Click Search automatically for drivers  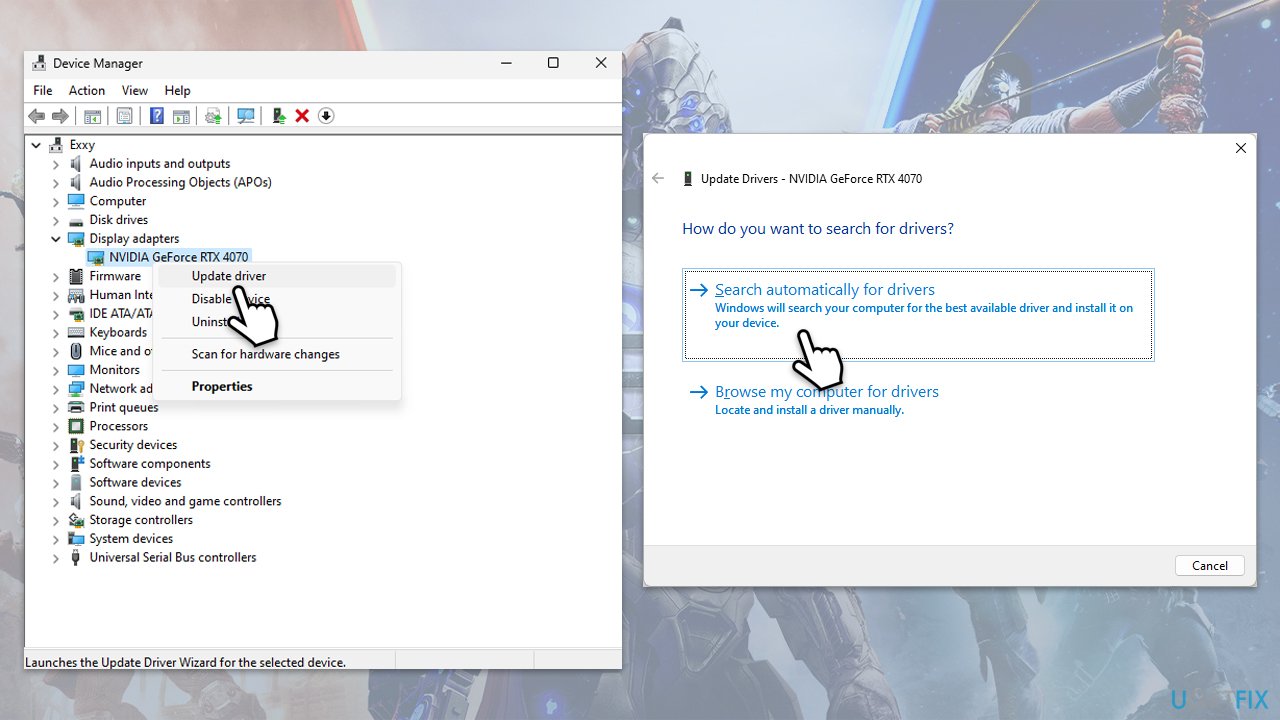click(x=824, y=290)
